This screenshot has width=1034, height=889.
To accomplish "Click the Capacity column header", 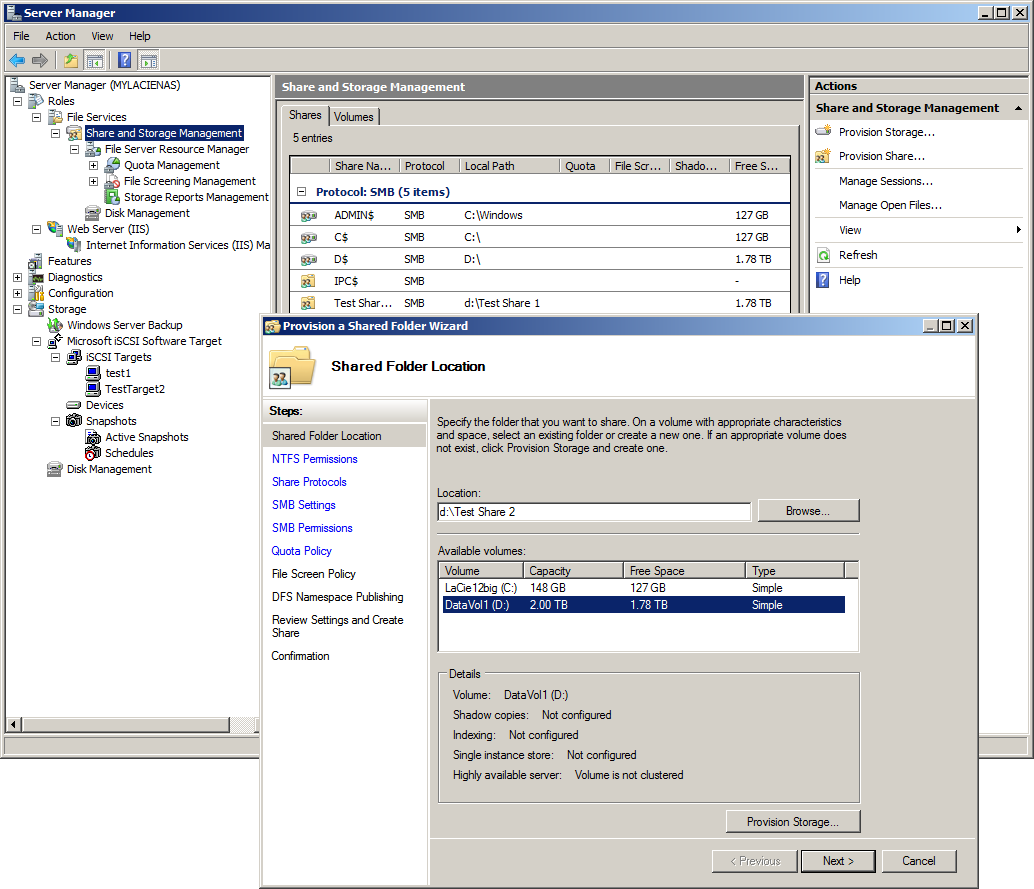I will pyautogui.click(x=573, y=570).
